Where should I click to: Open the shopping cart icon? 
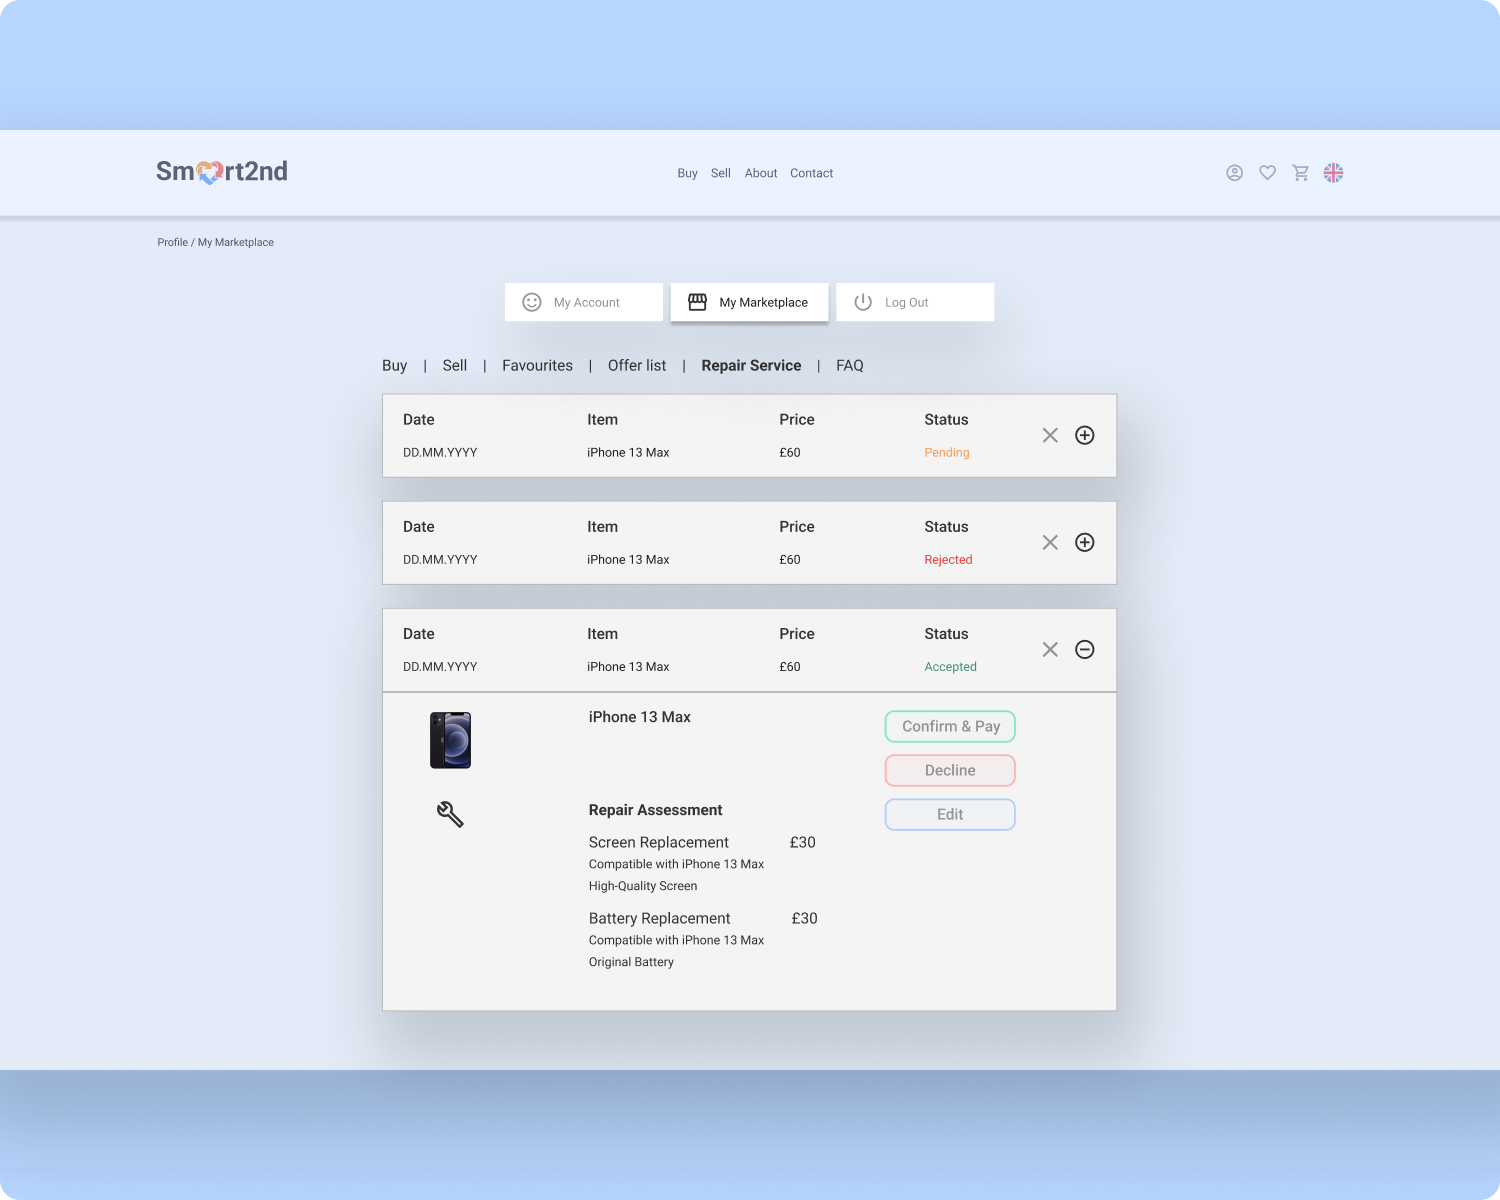coord(1300,173)
